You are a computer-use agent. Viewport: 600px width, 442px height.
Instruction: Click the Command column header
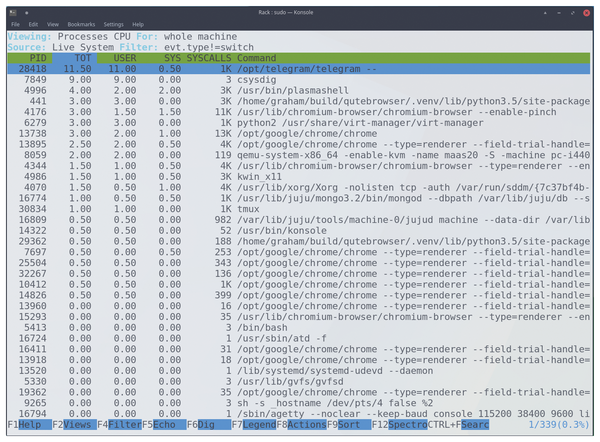(256, 58)
